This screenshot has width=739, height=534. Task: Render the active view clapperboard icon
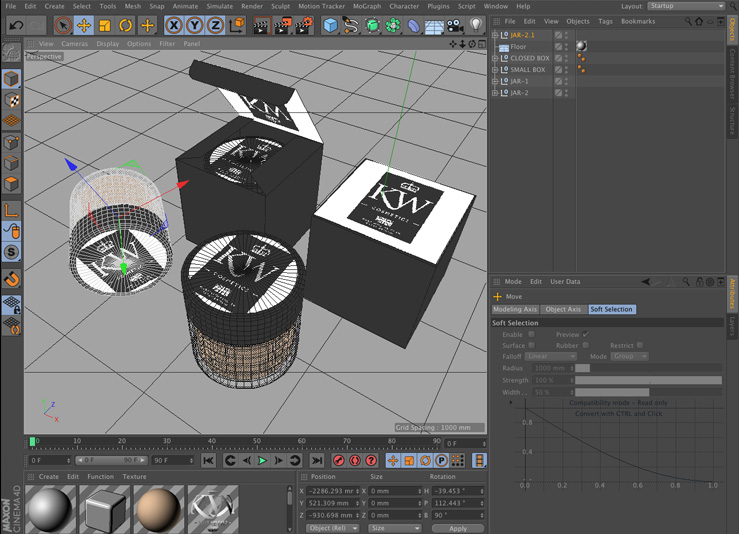[261, 25]
